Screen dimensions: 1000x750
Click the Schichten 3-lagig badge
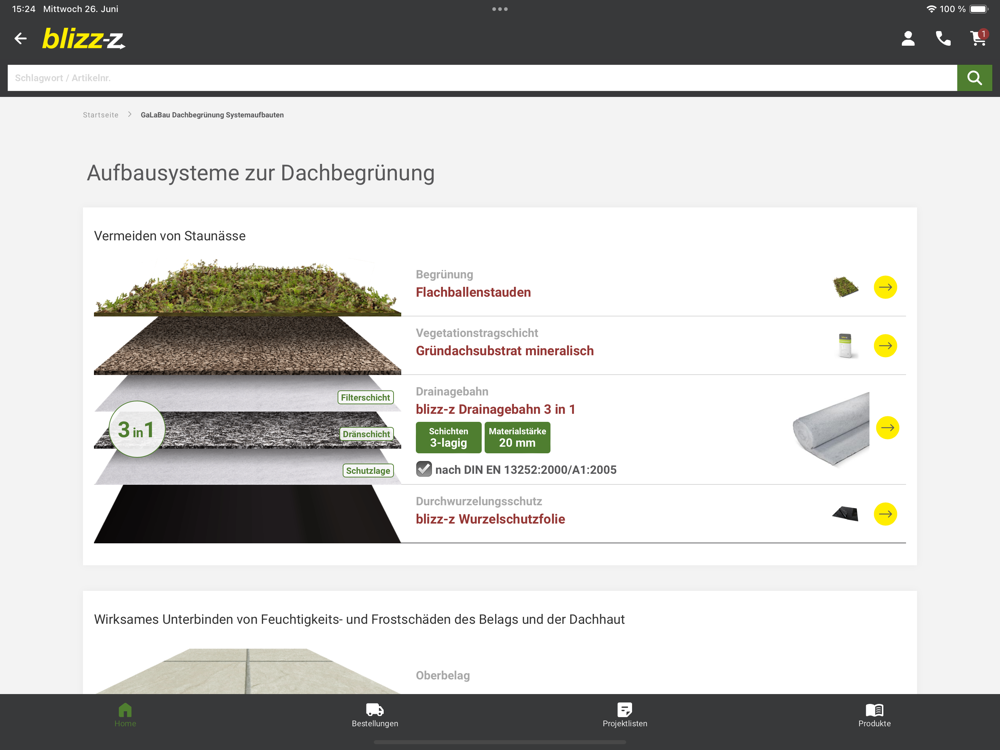coord(448,438)
